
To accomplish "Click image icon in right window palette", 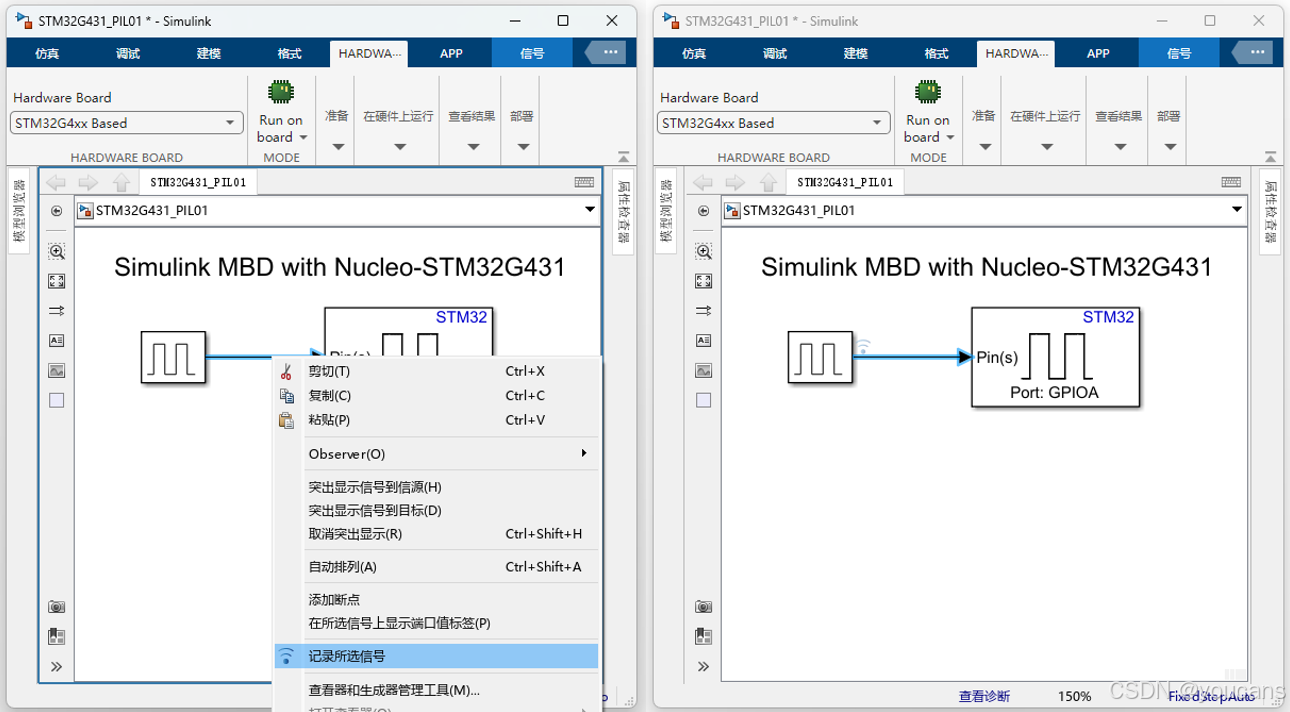I will click(x=704, y=371).
